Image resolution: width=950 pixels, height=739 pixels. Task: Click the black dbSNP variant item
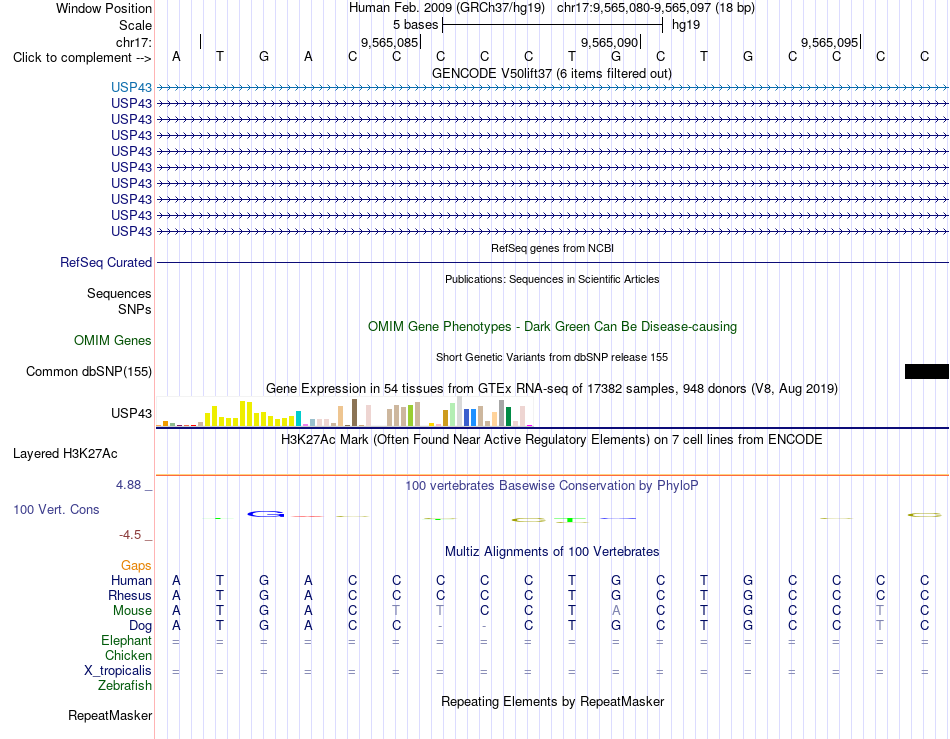click(926, 371)
